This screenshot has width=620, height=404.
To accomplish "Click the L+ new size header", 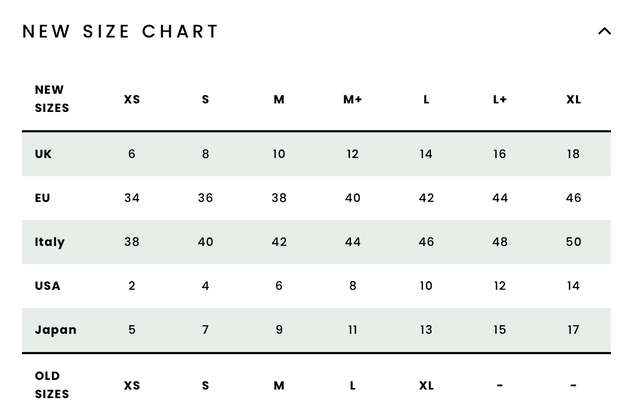I will (x=499, y=99).
